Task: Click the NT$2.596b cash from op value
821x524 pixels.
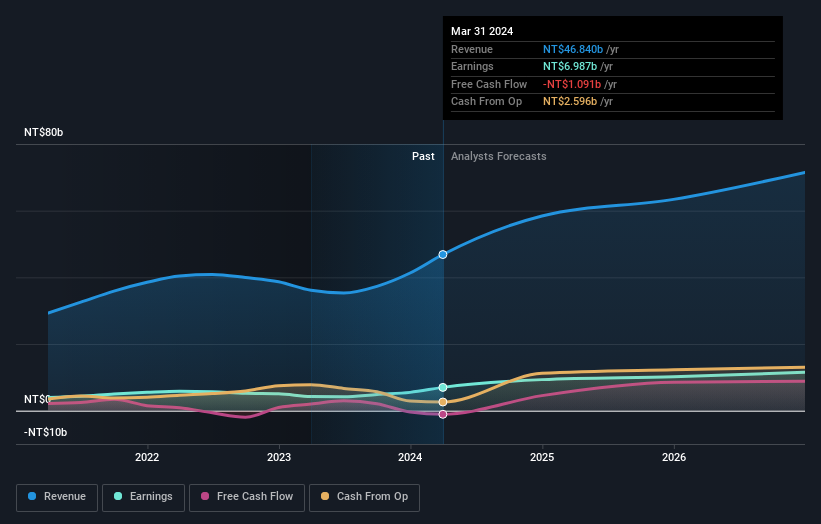Action: [570, 102]
